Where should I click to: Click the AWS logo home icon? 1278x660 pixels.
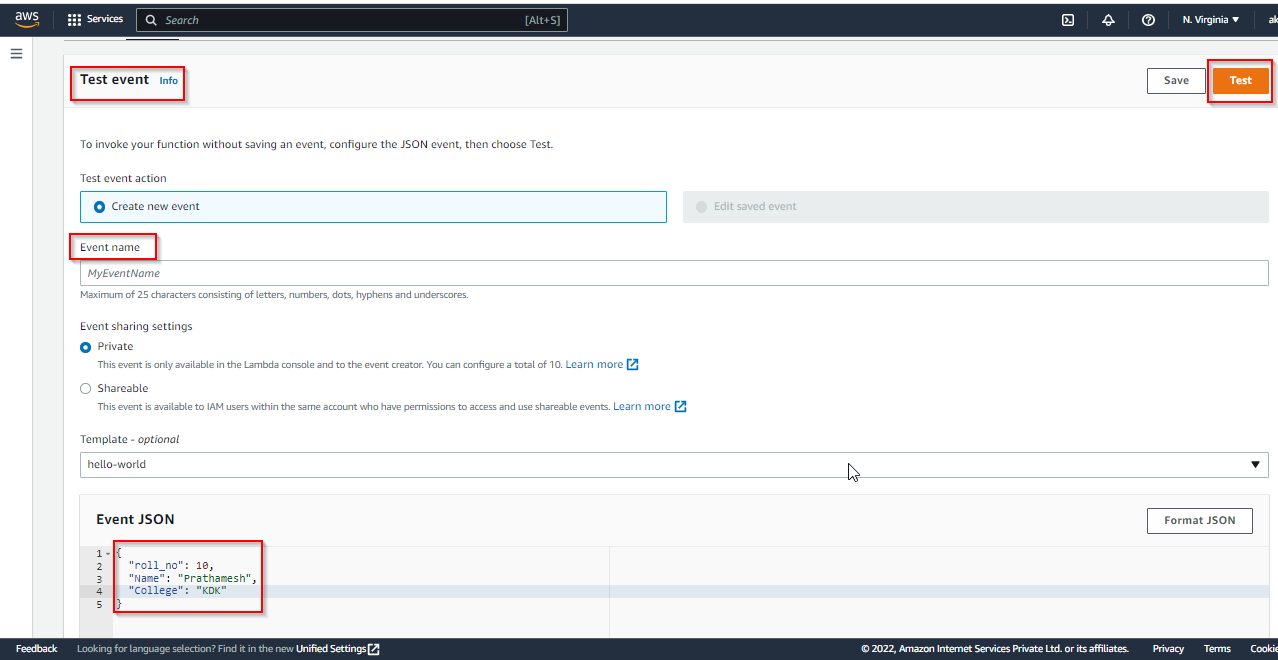[x=27, y=19]
